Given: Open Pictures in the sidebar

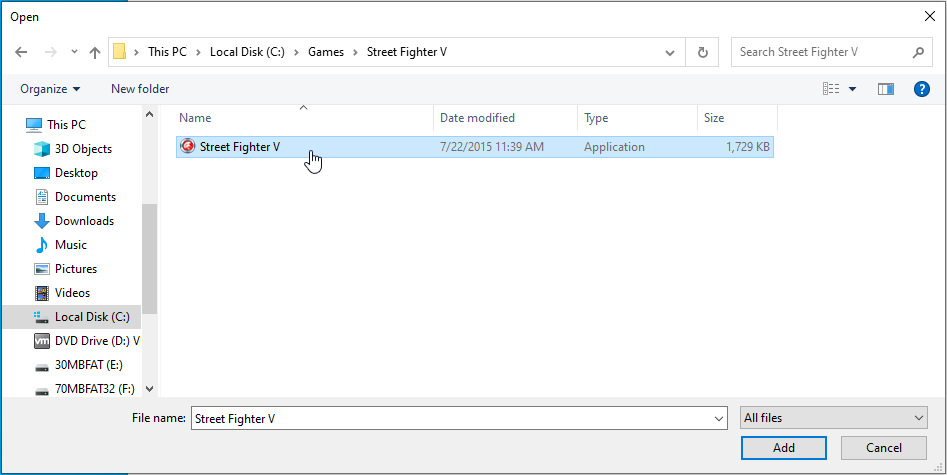Looking at the screenshot, I should click(x=75, y=269).
